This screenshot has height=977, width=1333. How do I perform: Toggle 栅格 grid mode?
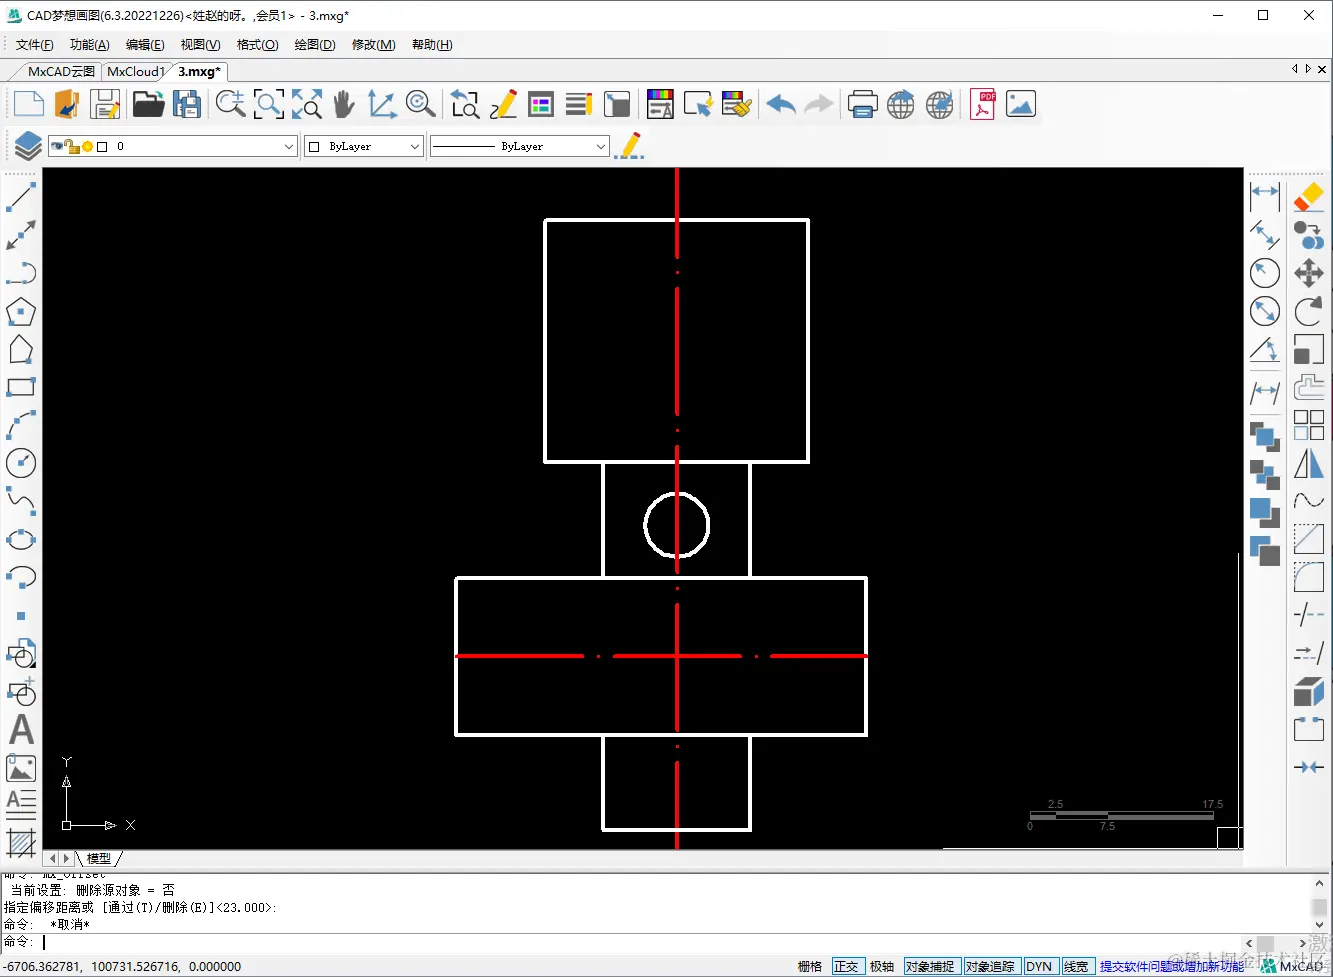[810, 966]
